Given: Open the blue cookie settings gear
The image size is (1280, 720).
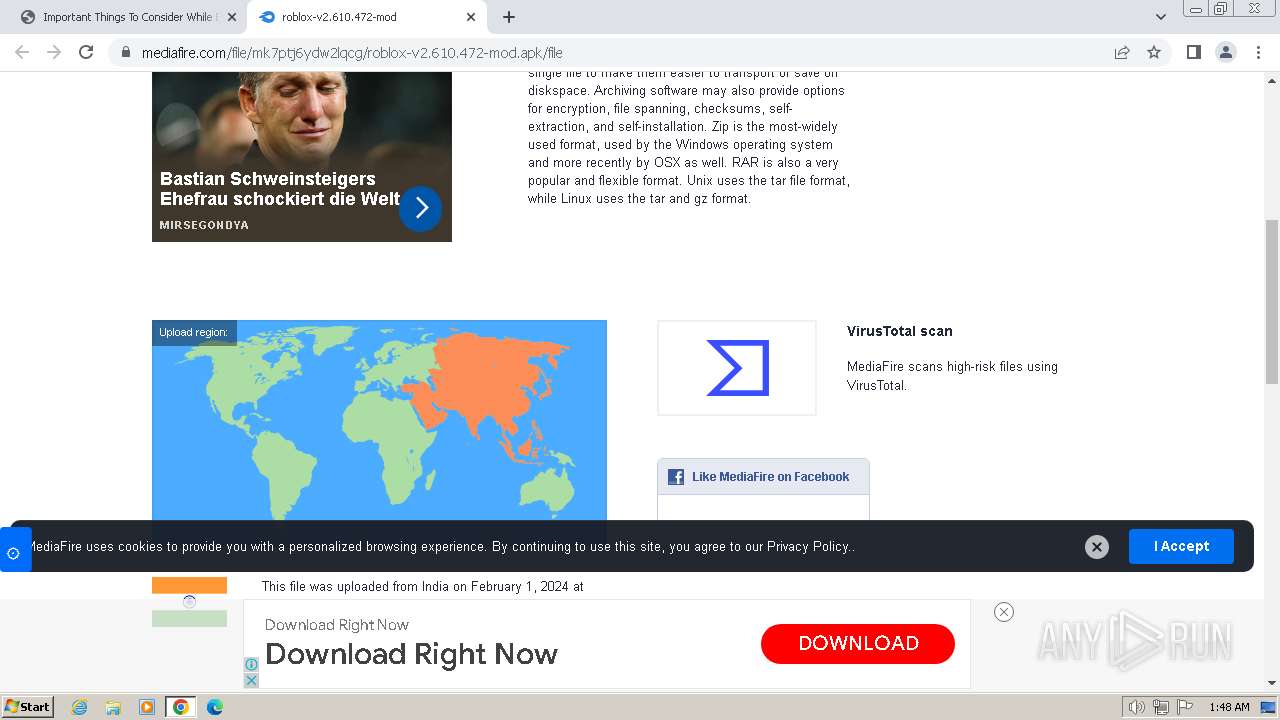Looking at the screenshot, I should [14, 551].
